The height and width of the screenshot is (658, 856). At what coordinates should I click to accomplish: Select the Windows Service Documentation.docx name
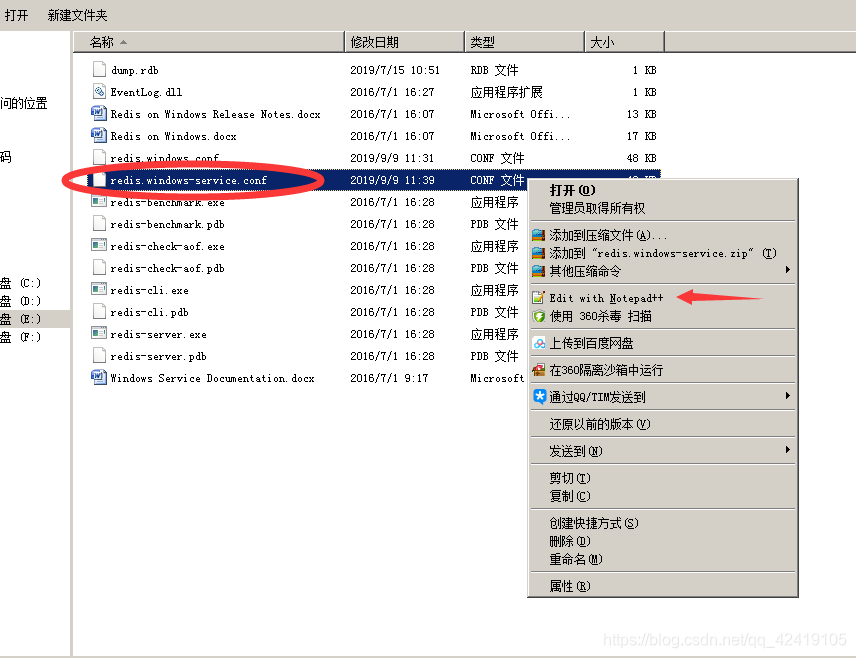pyautogui.click(x=212, y=378)
